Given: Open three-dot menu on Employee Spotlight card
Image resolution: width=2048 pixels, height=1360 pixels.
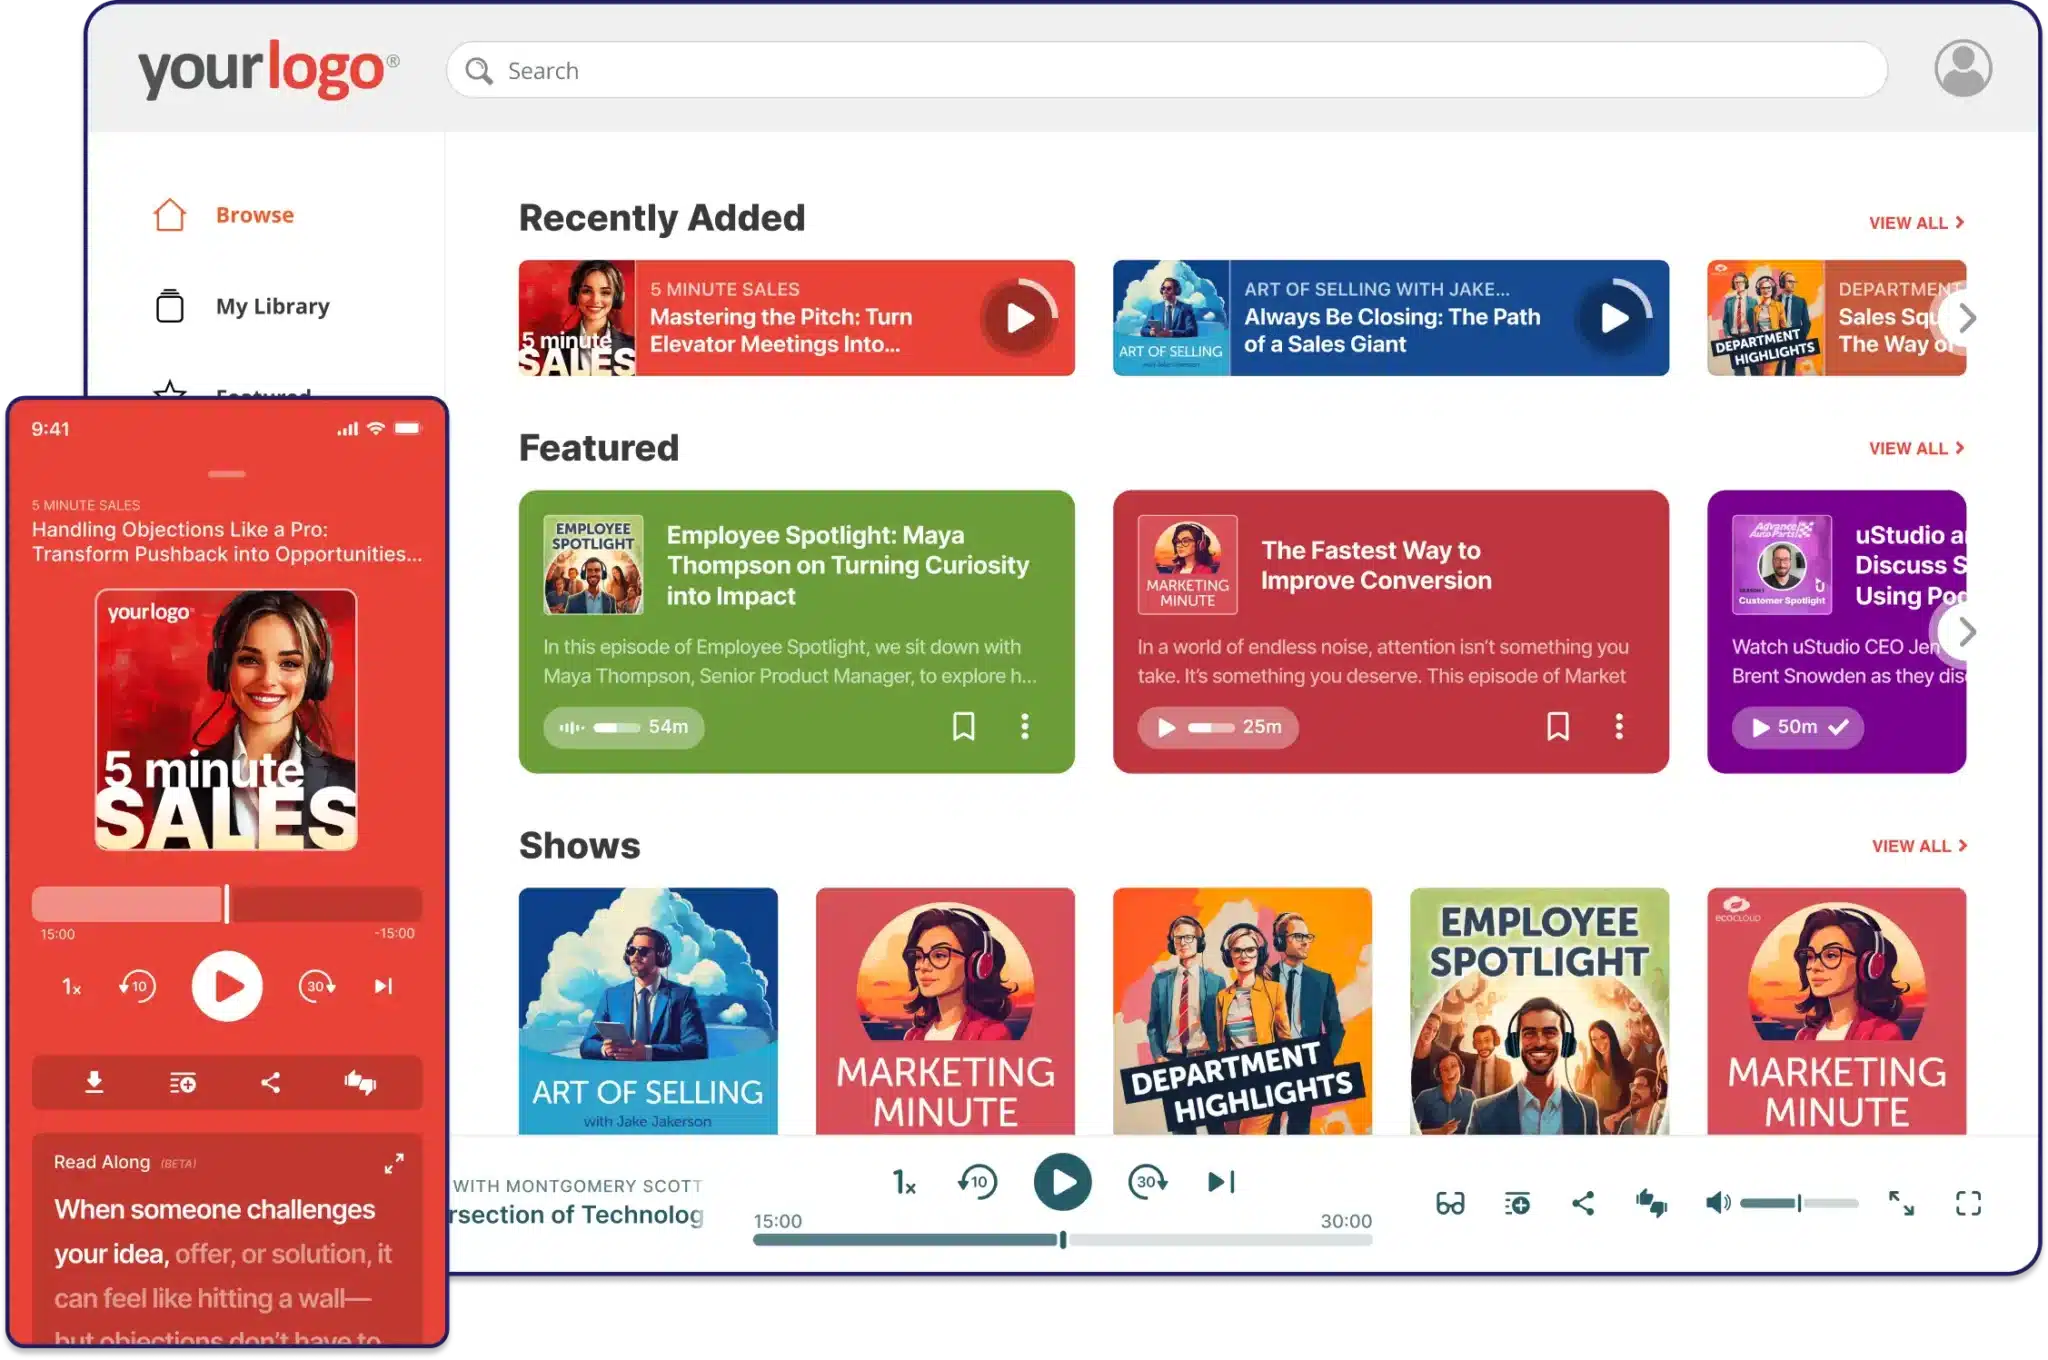Looking at the screenshot, I should coord(1024,726).
